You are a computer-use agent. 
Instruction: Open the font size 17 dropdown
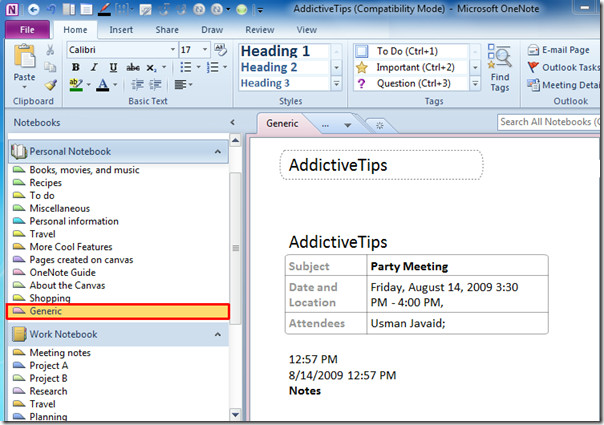[x=205, y=50]
